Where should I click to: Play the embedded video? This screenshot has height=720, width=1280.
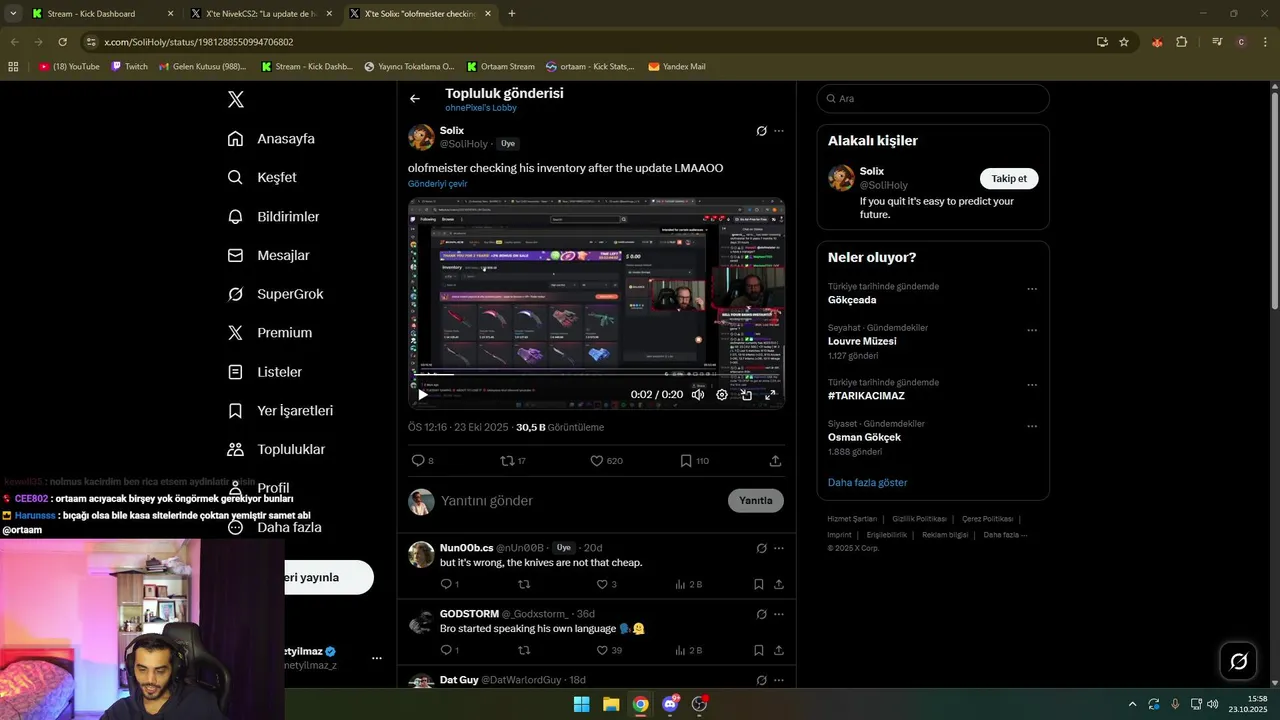pos(423,395)
